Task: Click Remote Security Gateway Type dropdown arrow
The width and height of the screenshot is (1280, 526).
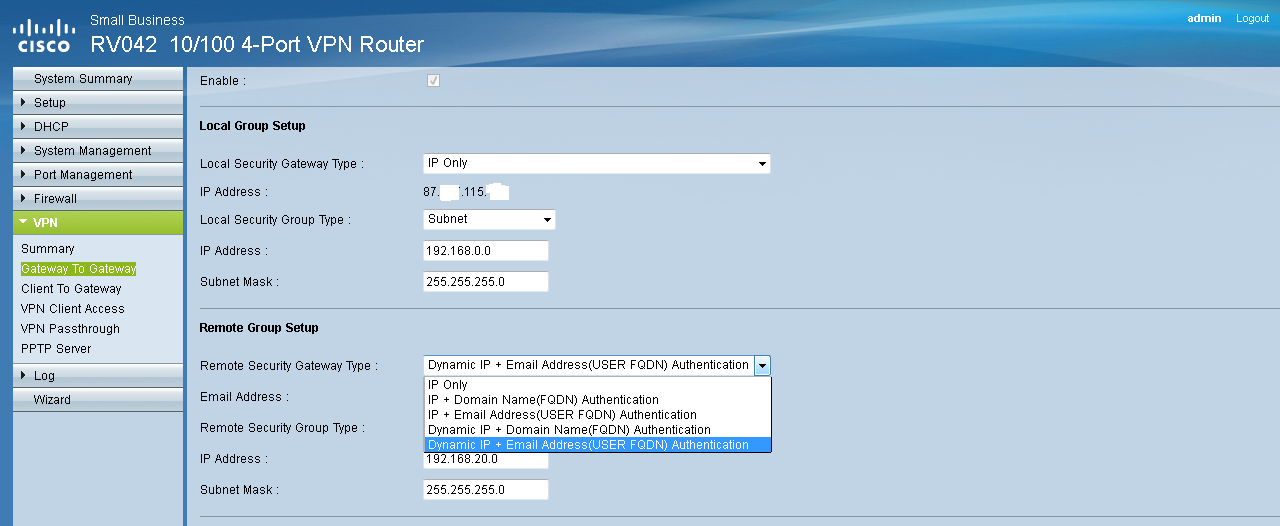Action: pos(762,366)
